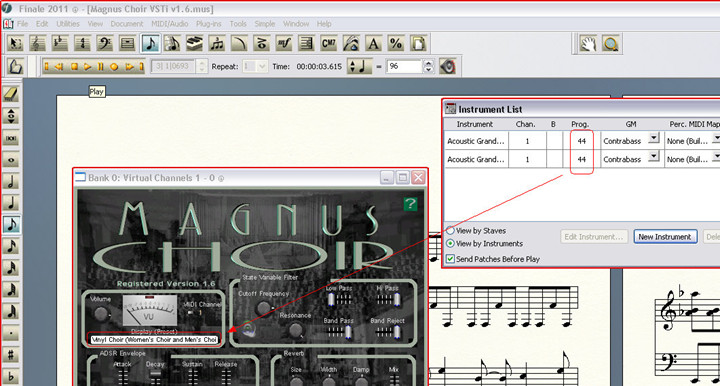The image size is (720, 386).
Task: Choose the augmentation dot in palette
Action: coord(11,333)
